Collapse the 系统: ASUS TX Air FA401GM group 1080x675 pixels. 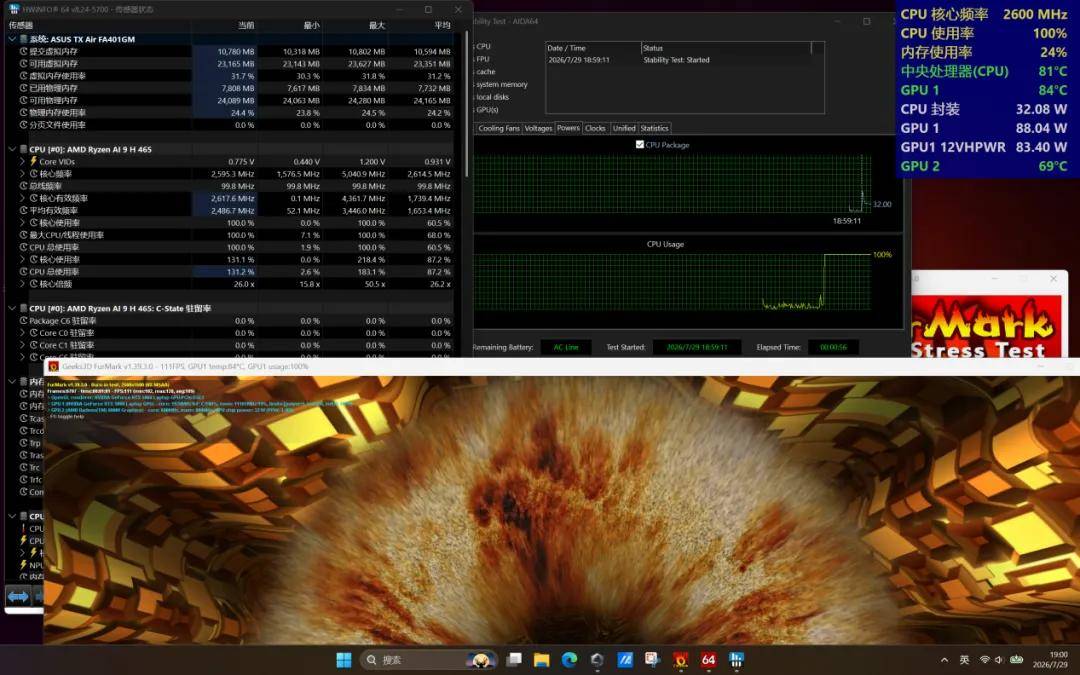click(x=12, y=39)
